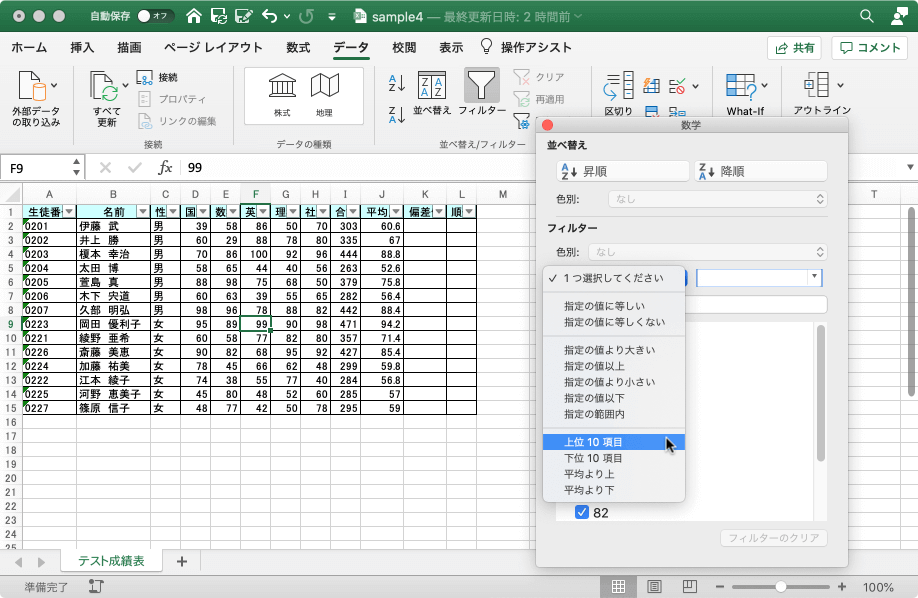The height and width of the screenshot is (598, 918).
Task: Click the zoom slider in status bar
Action: tap(779, 587)
